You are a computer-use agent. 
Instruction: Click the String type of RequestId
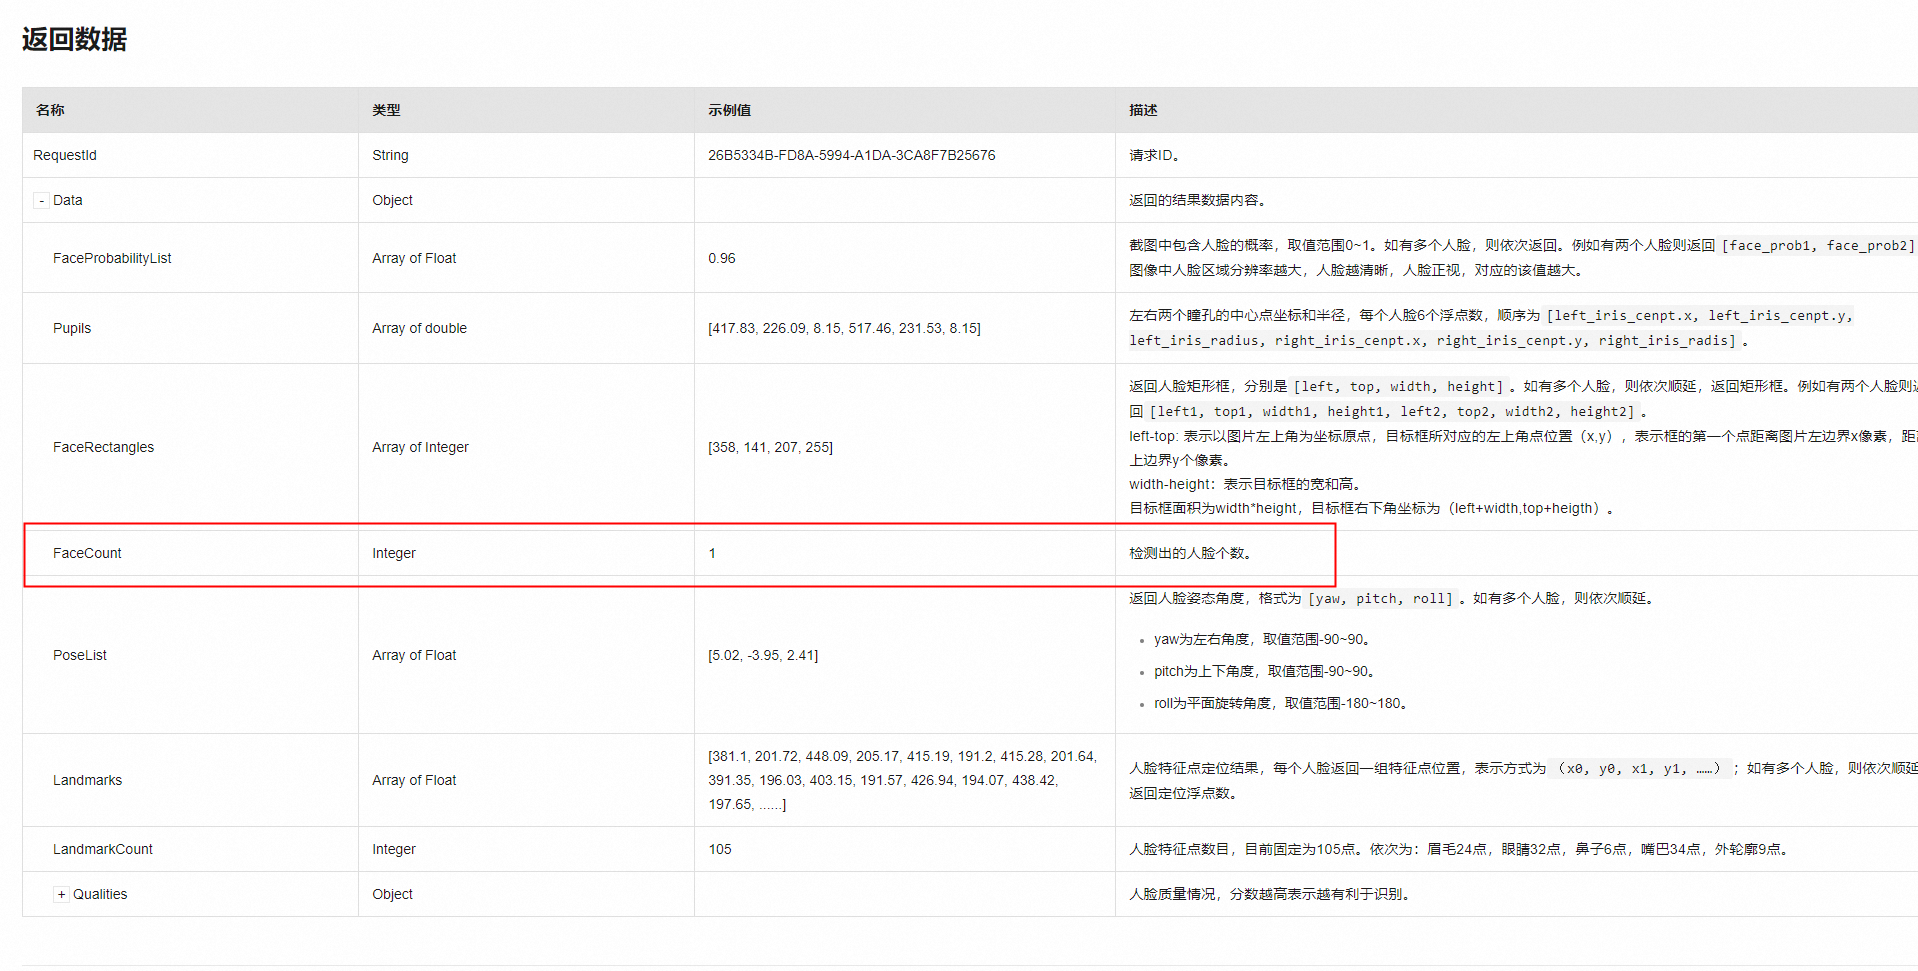point(390,155)
